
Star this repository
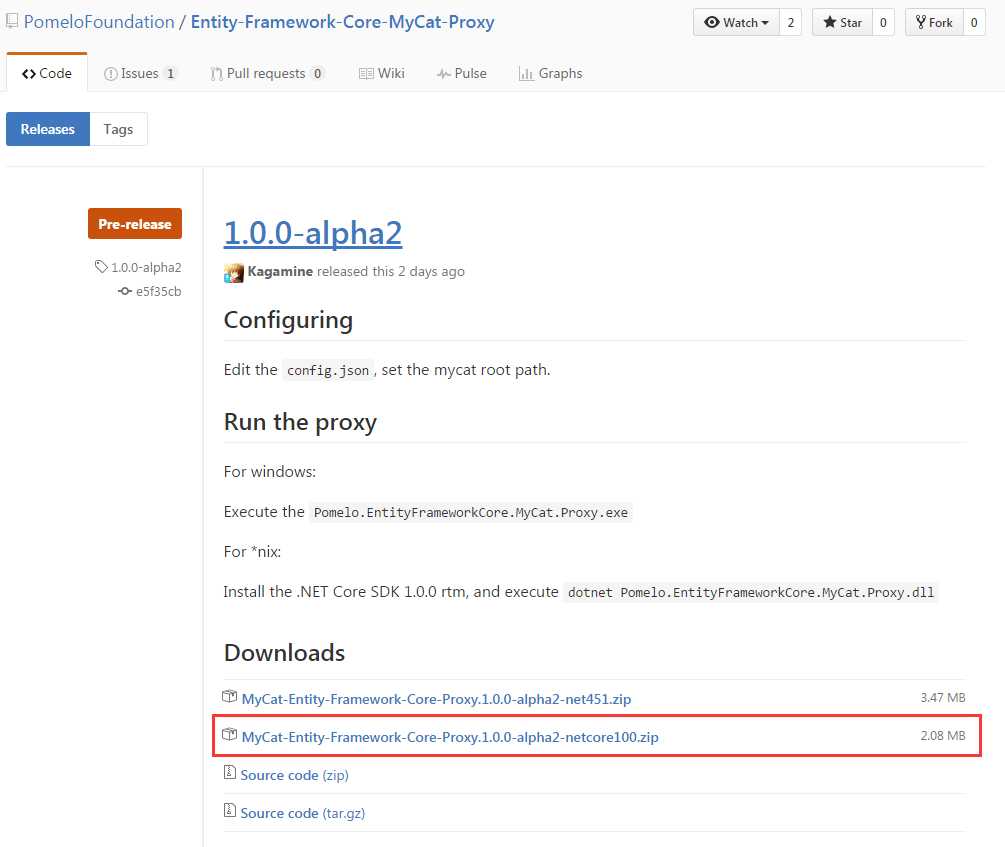842,22
